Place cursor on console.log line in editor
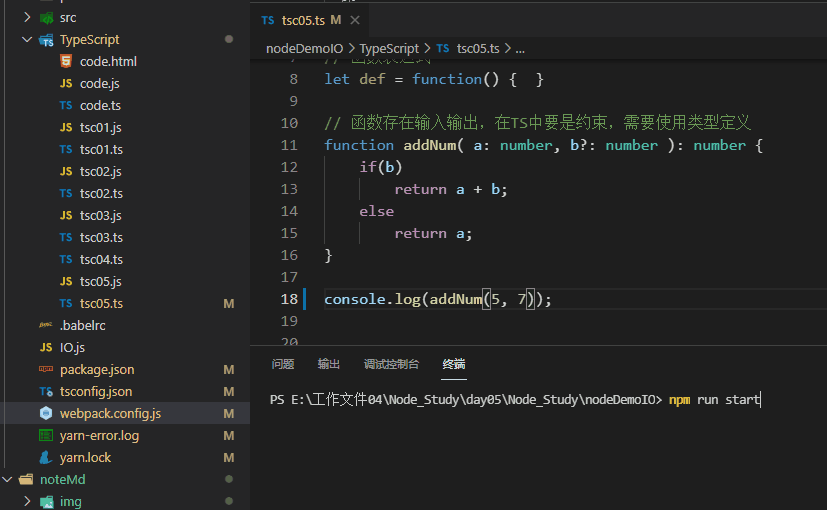Image resolution: width=827 pixels, height=510 pixels. click(x=437, y=300)
